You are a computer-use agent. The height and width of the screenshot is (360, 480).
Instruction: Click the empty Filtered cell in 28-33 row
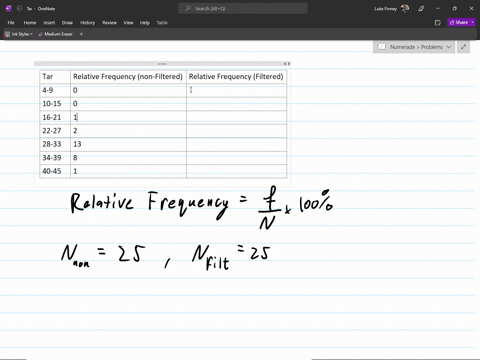[236, 144]
